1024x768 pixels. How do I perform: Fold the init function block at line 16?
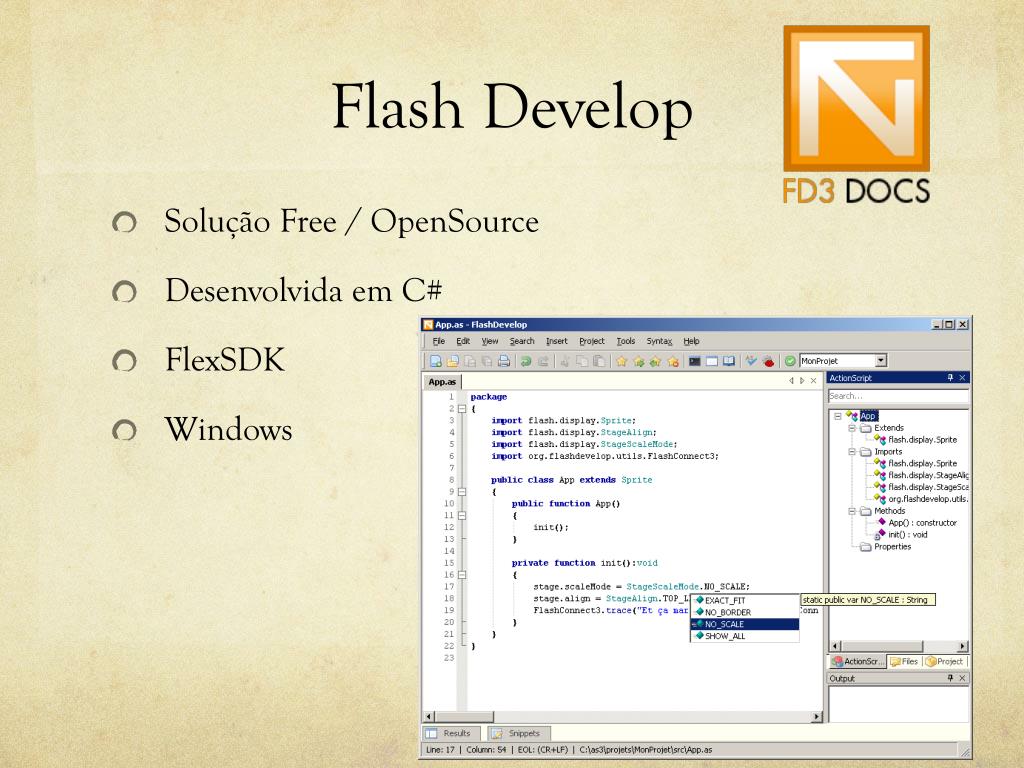point(462,575)
